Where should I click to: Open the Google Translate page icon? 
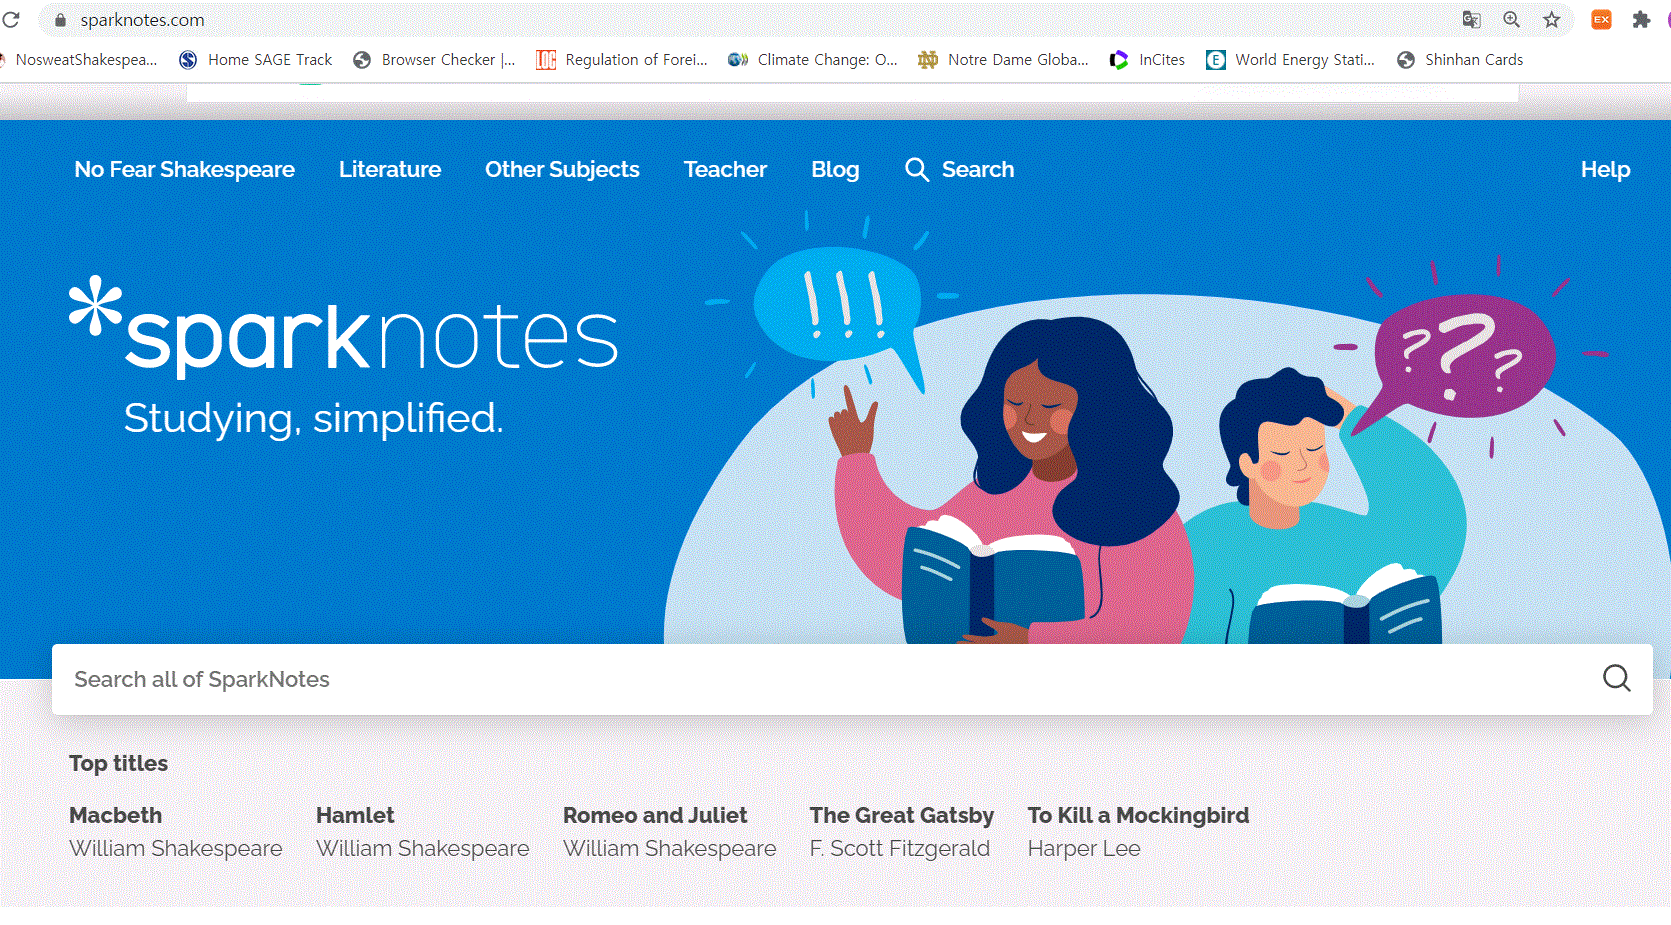pos(1471,20)
